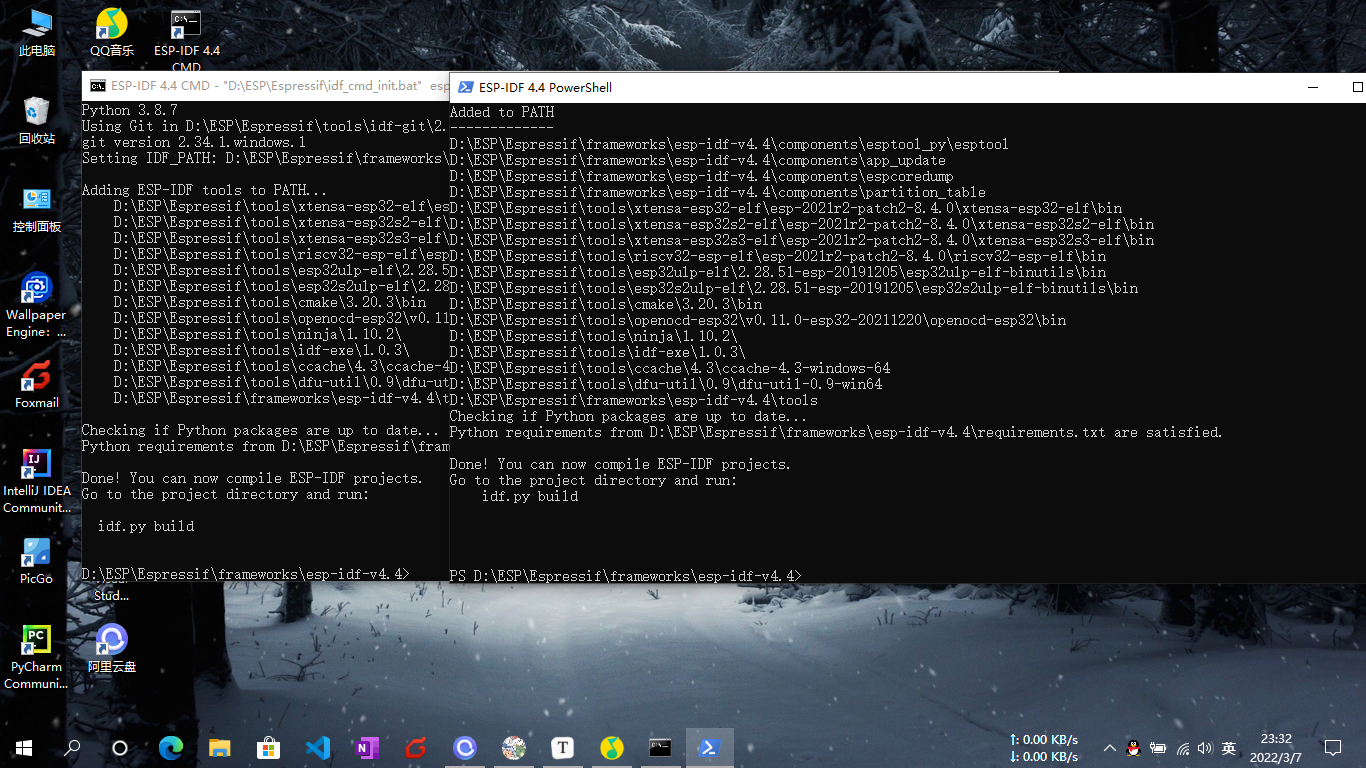Minimize the ESP-IDF 4.4 PowerShell window

(x=1312, y=87)
